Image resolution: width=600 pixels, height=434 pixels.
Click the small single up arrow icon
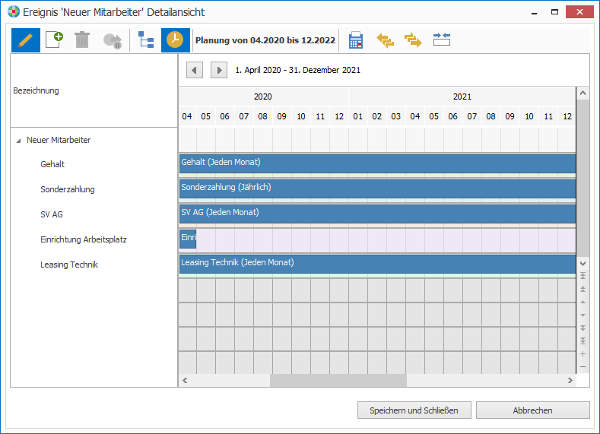click(583, 302)
